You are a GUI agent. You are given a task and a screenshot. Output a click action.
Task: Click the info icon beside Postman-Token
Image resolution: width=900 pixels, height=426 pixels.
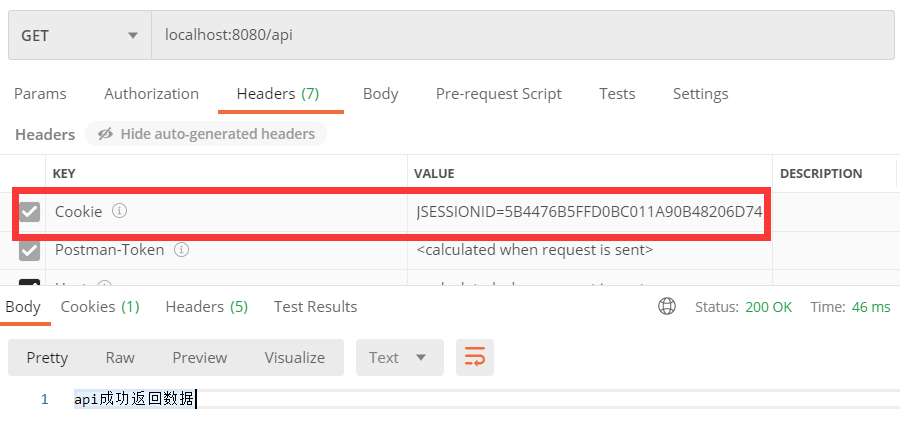(181, 250)
